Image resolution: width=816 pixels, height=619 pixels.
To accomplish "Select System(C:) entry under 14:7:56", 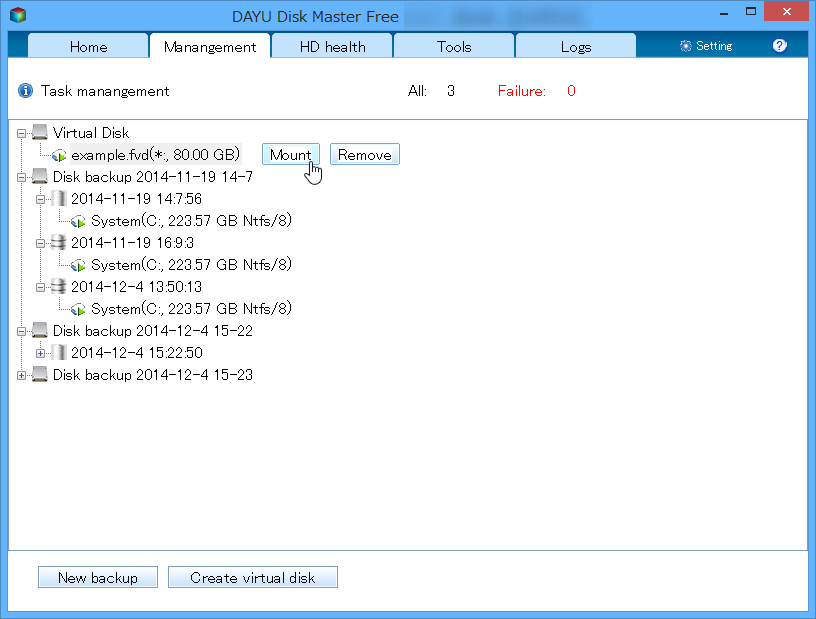I will point(191,221).
